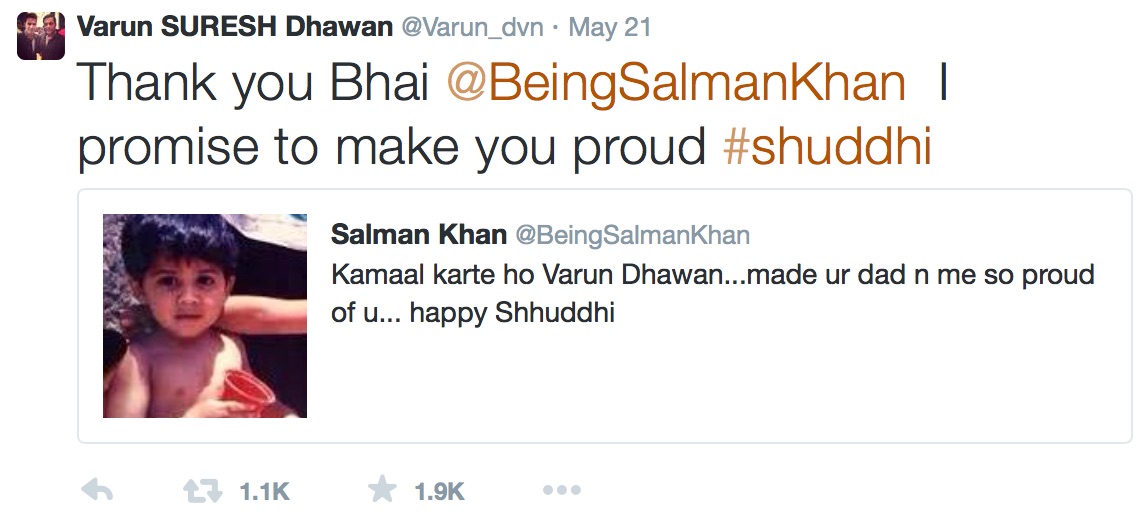Open the #shuddhi hashtag
Screen dimensions: 1146x528
(826, 147)
